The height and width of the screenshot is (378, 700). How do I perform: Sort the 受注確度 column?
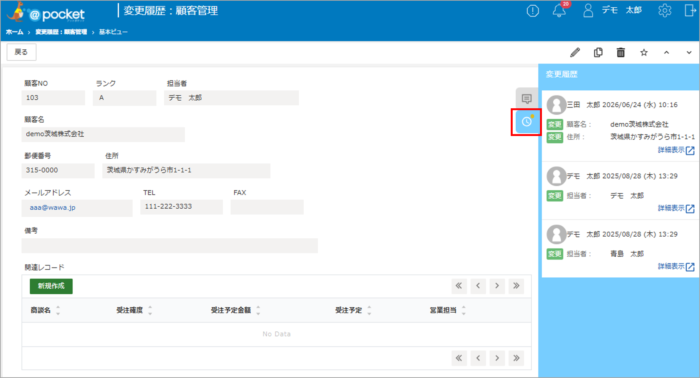point(150,310)
